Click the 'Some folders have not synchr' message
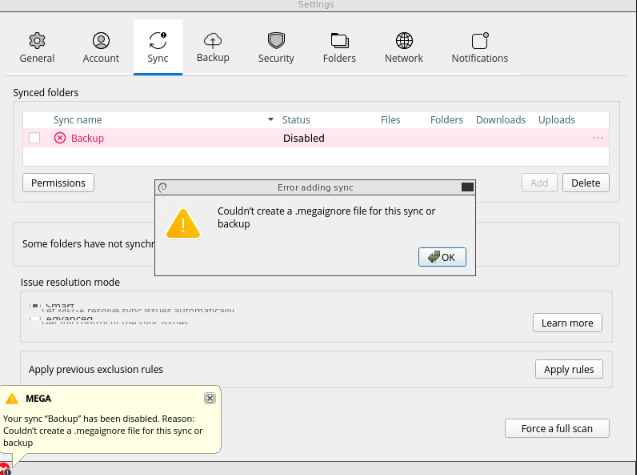The width and height of the screenshot is (637, 475). tap(88, 244)
